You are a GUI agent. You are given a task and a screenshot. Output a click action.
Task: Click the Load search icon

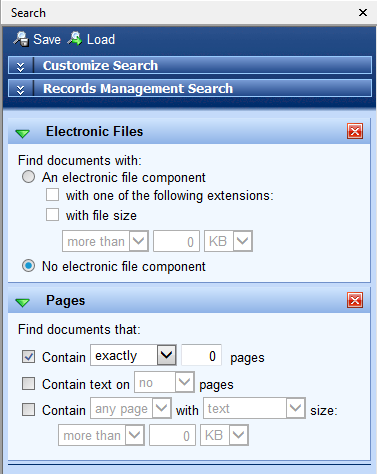(75, 39)
